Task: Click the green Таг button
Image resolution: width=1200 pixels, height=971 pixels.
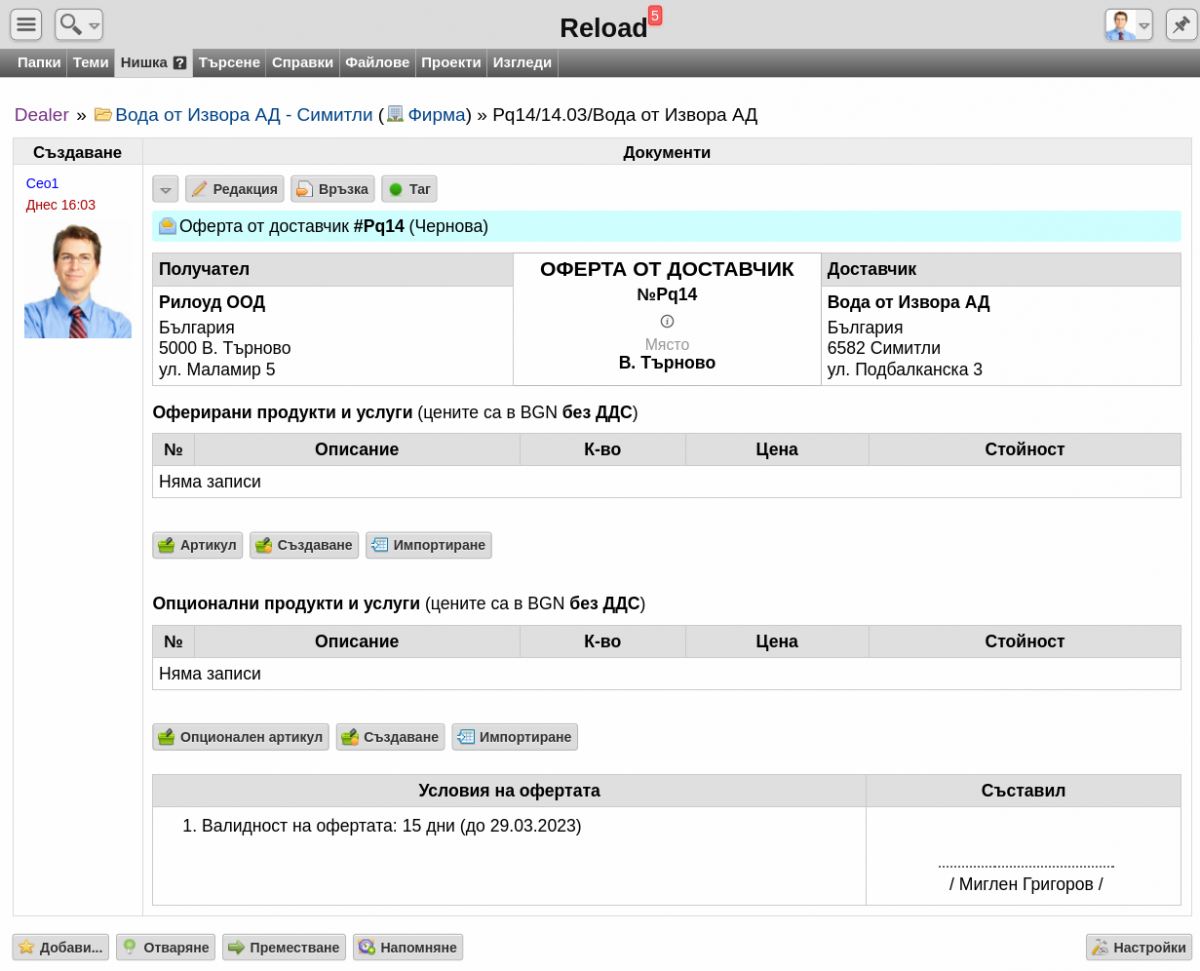Action: (x=409, y=189)
